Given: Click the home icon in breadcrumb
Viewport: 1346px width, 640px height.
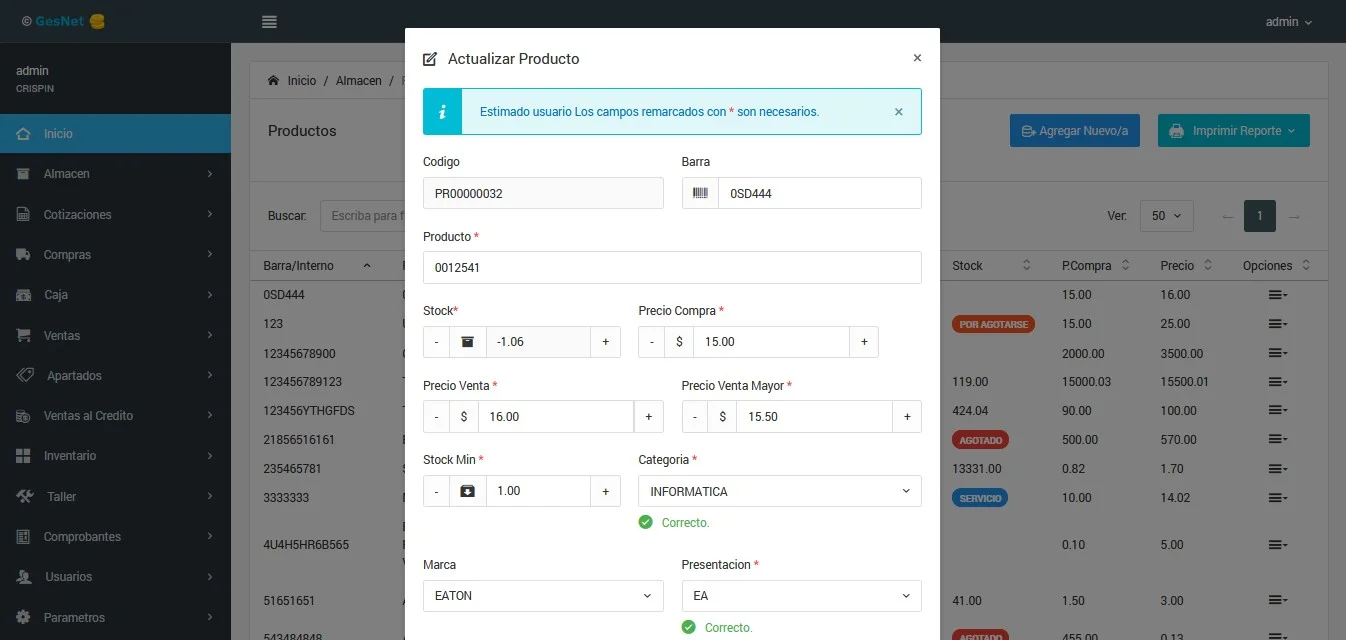Looking at the screenshot, I should [273, 81].
